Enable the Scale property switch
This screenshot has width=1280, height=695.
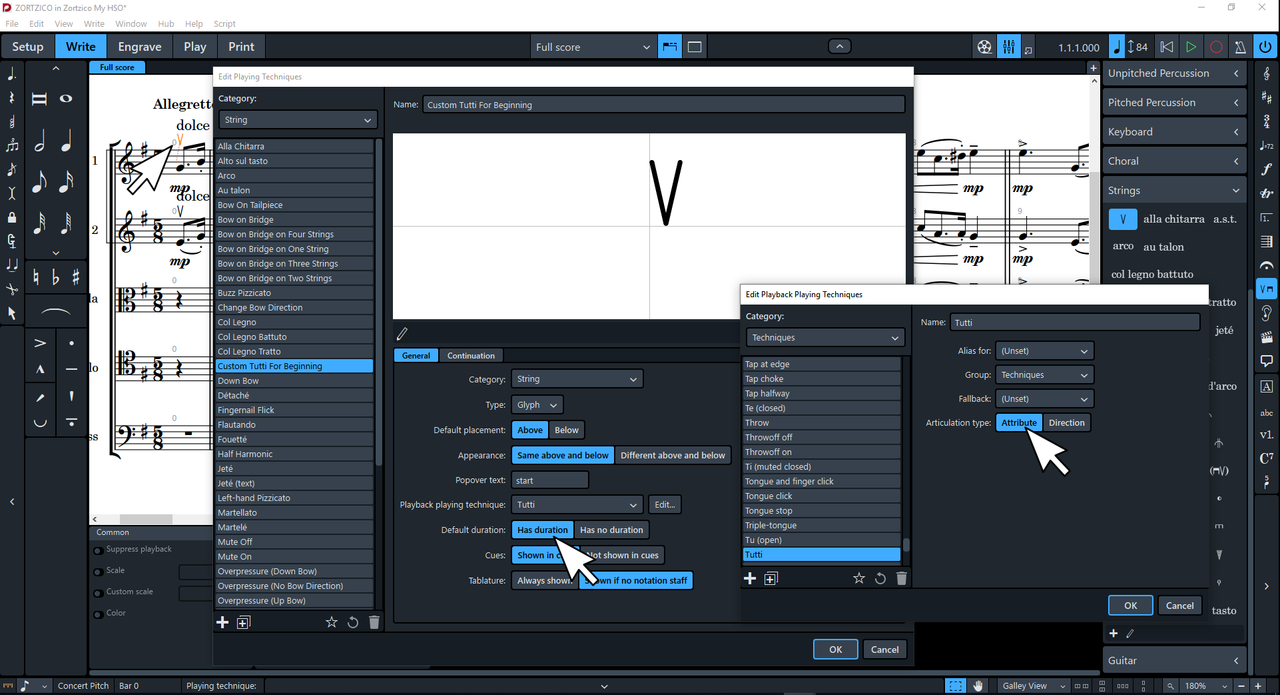point(98,572)
